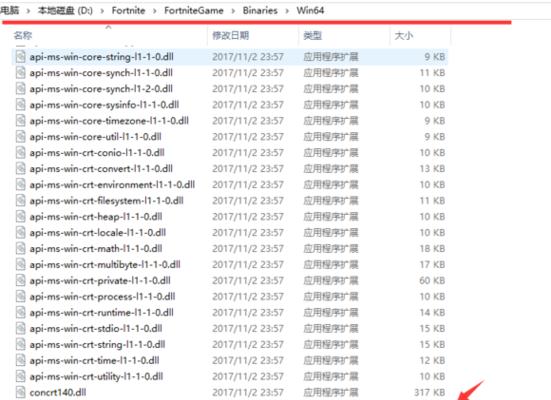This screenshot has width=551, height=400.
Task: Select file api-ms-win-core-timezone-l1-1-0.dll
Action: tap(109, 121)
